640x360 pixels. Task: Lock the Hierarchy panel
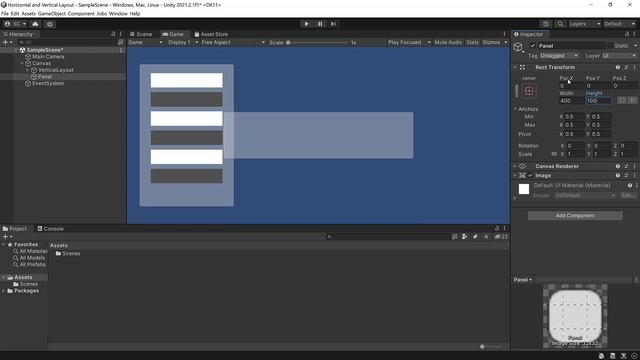(x=113, y=34)
